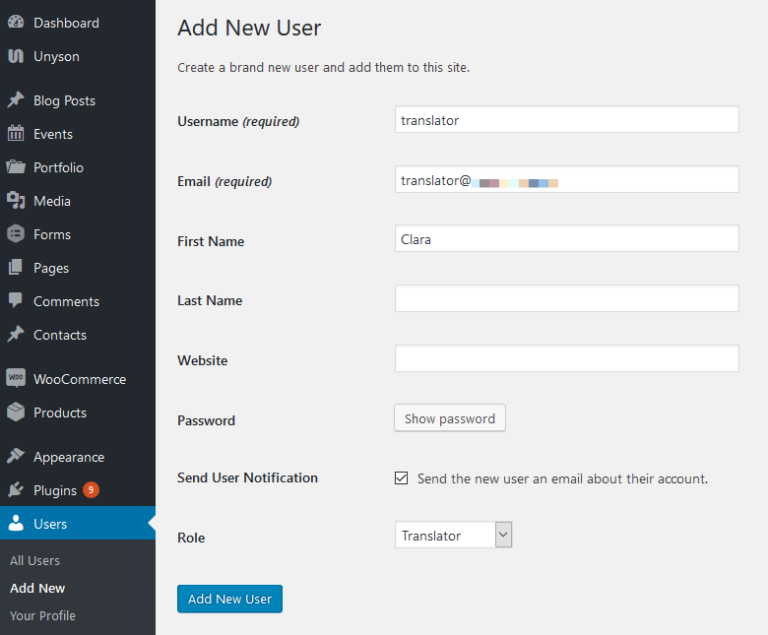Open Unyson via its sidebar icon
This screenshot has width=768, height=635.
pos(16,56)
